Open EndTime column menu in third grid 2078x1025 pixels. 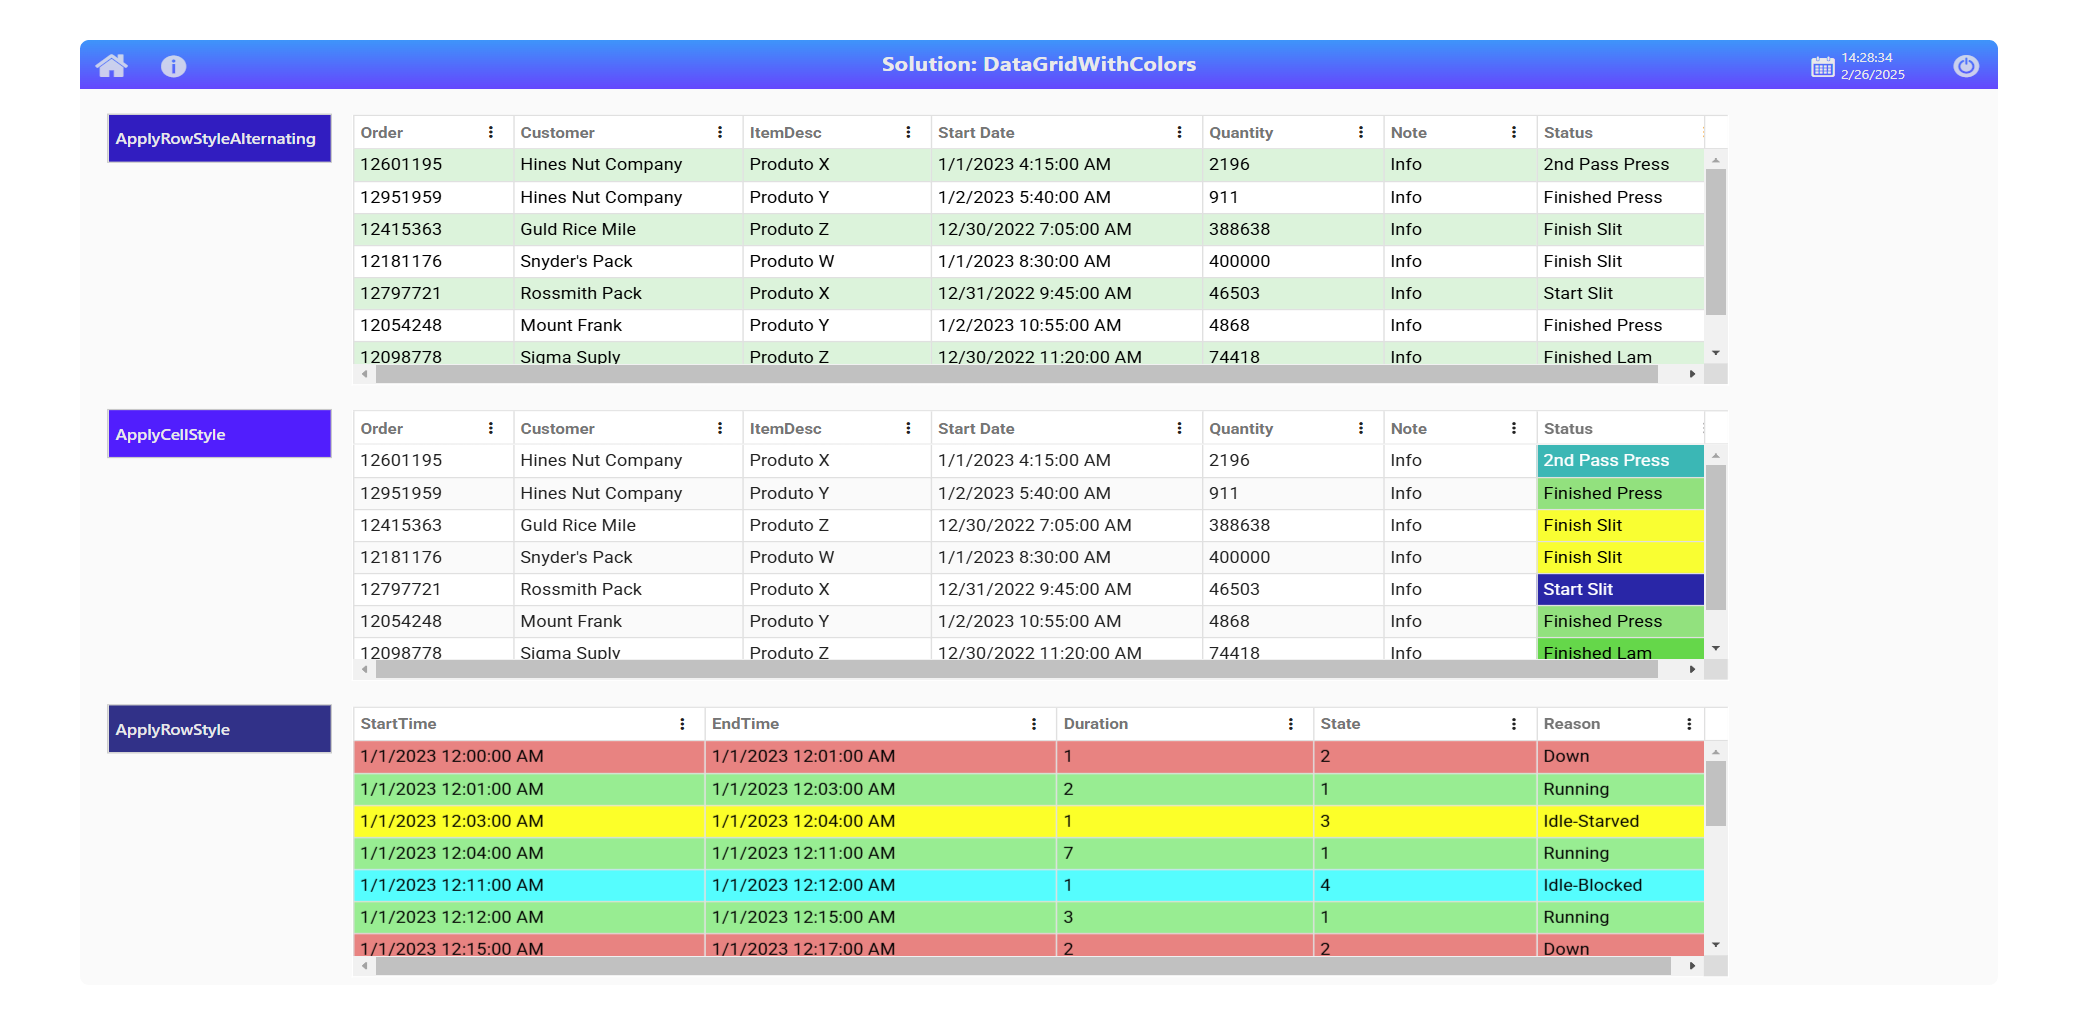click(x=1034, y=724)
